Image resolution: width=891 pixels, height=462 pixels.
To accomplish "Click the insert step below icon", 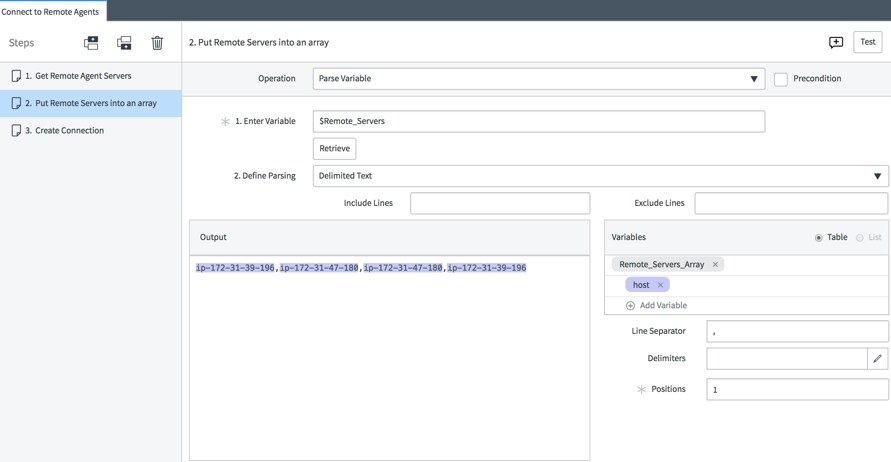I will click(124, 43).
